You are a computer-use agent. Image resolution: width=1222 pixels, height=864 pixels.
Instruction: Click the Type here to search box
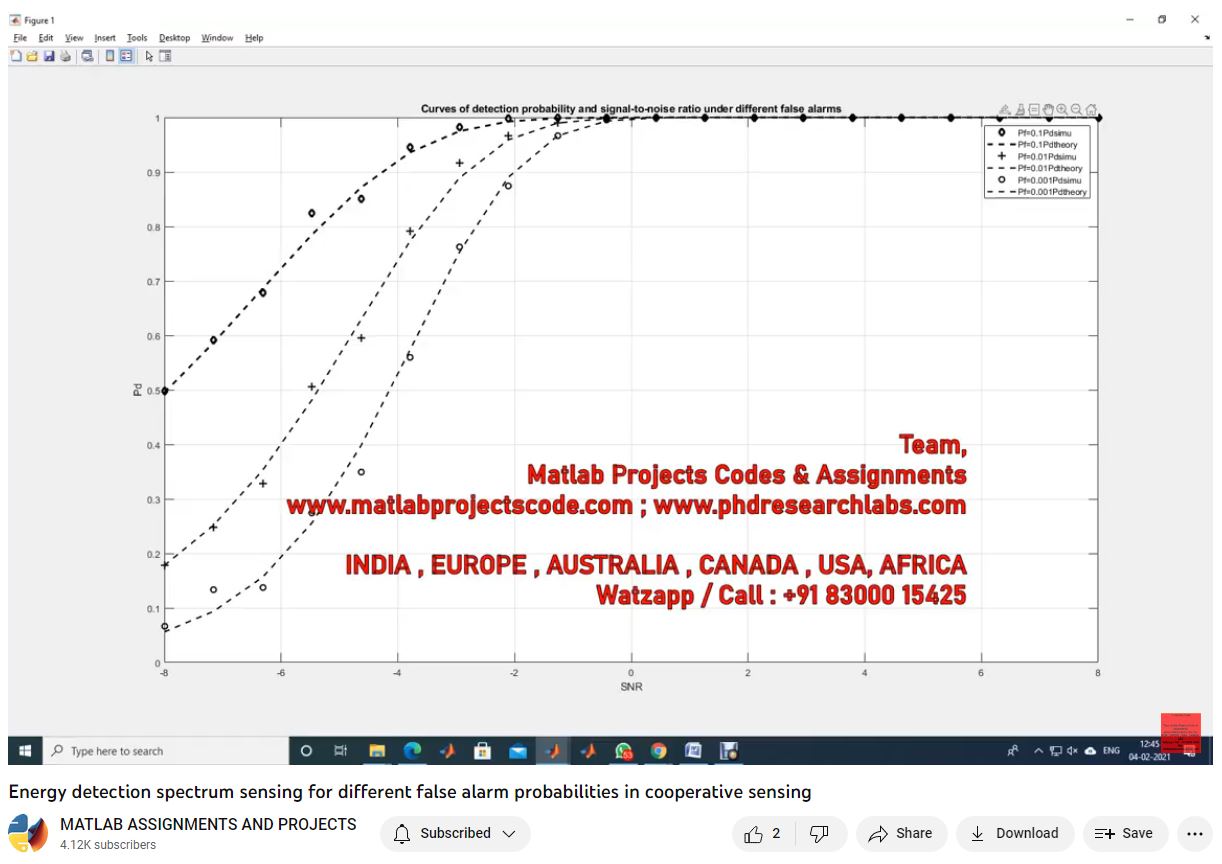pyautogui.click(x=166, y=751)
